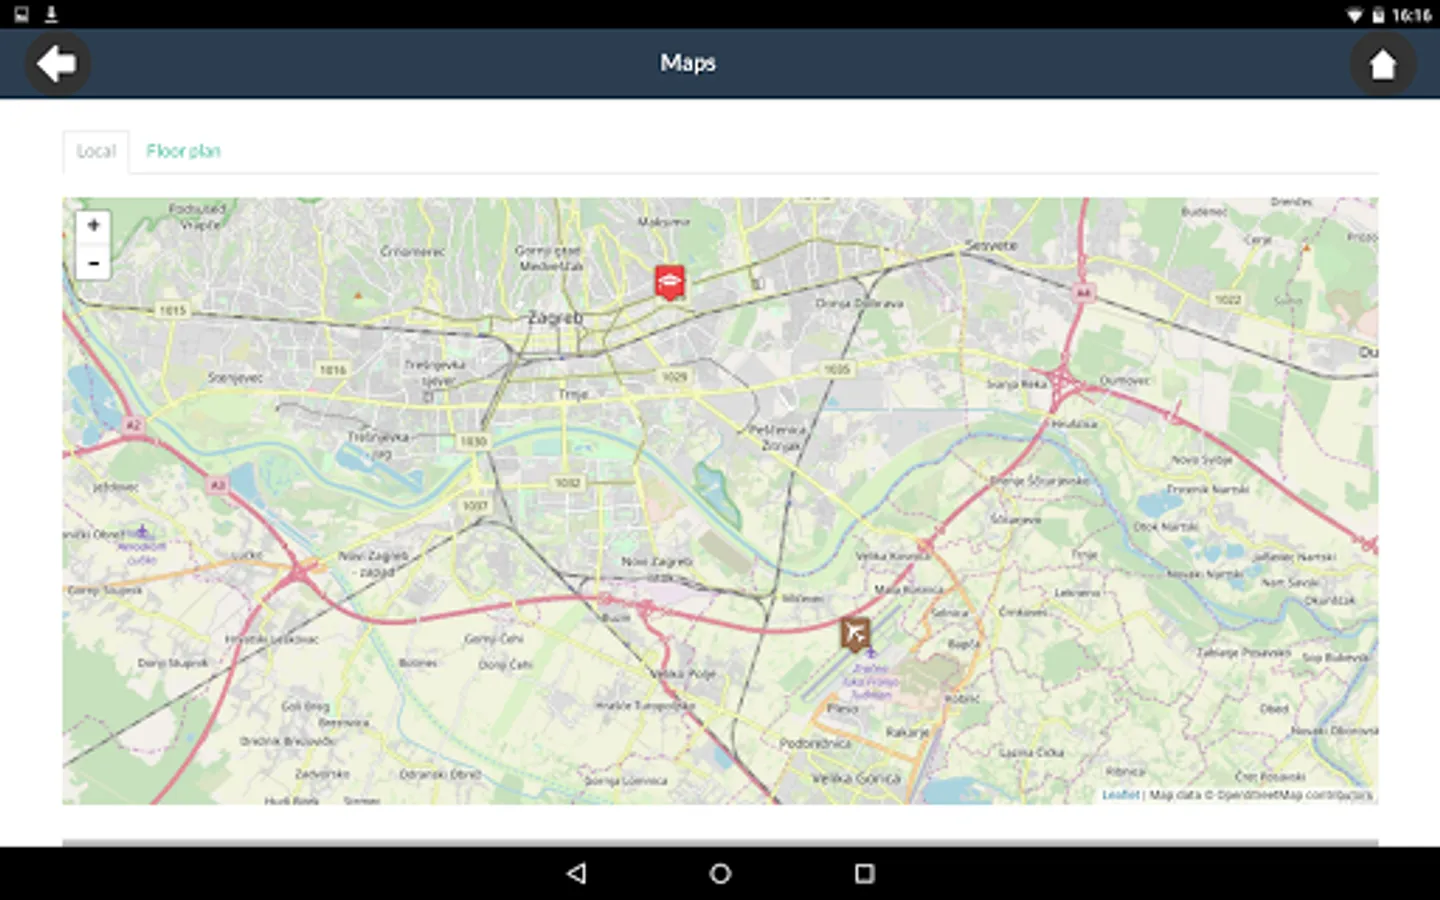Click the road number 1016 shield
1440x900 pixels.
332,370
